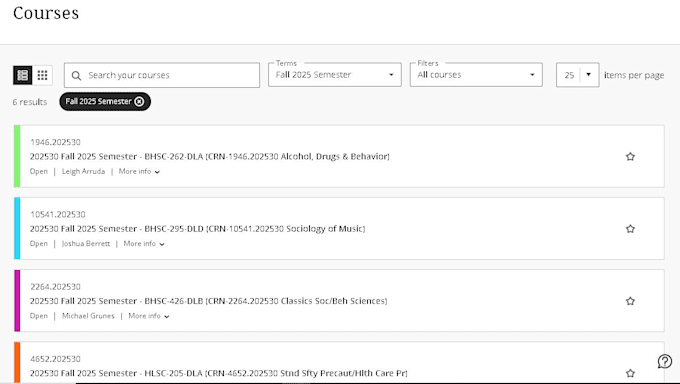Image resolution: width=680 pixels, height=384 pixels.
Task: Favorite the Classics Soc/Beh Sciences course
Action: pos(630,301)
